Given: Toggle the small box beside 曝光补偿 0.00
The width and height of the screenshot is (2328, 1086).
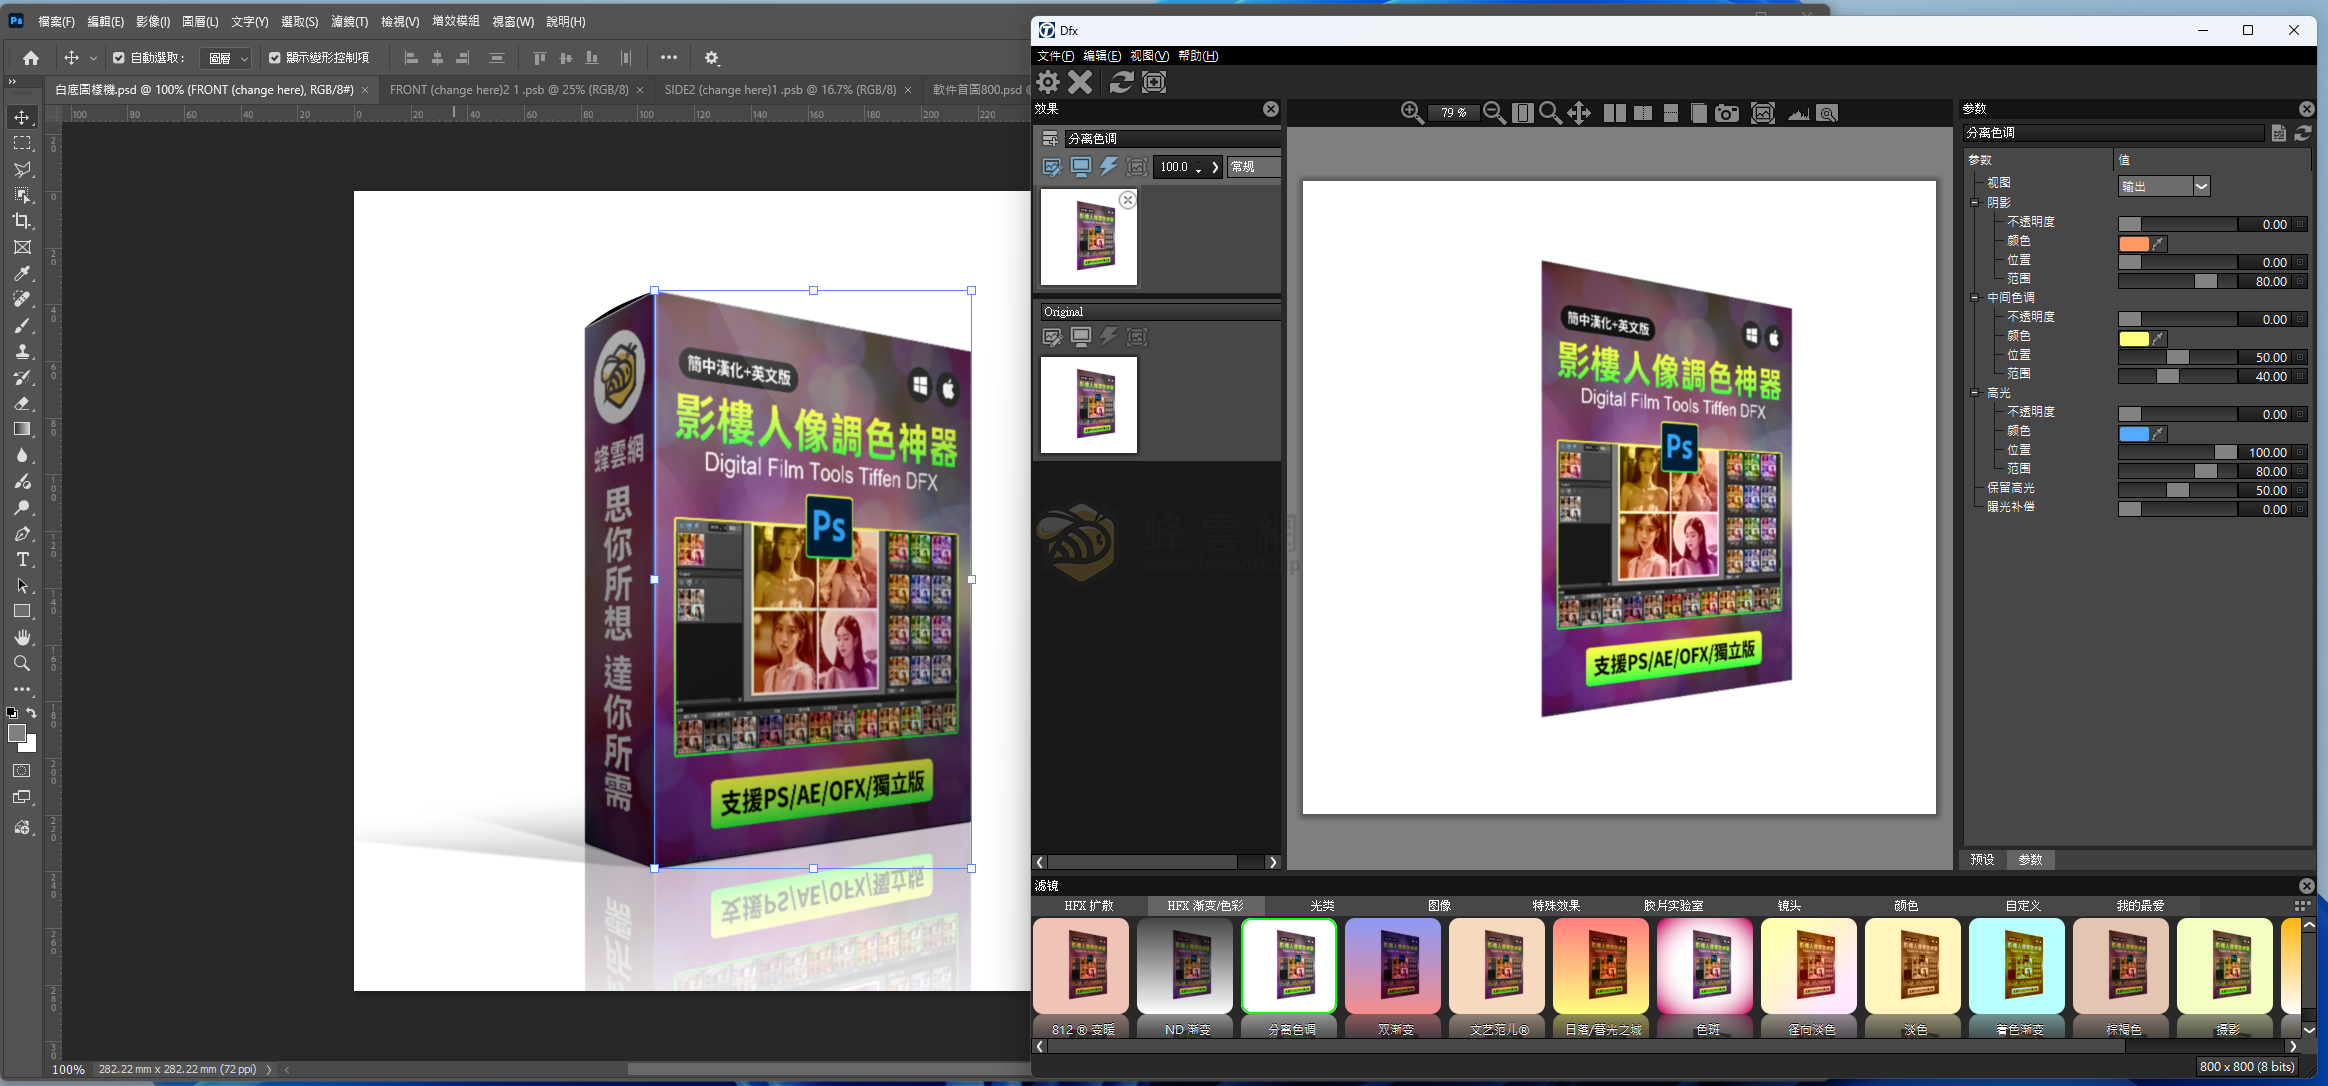Looking at the screenshot, I should (x=2300, y=509).
